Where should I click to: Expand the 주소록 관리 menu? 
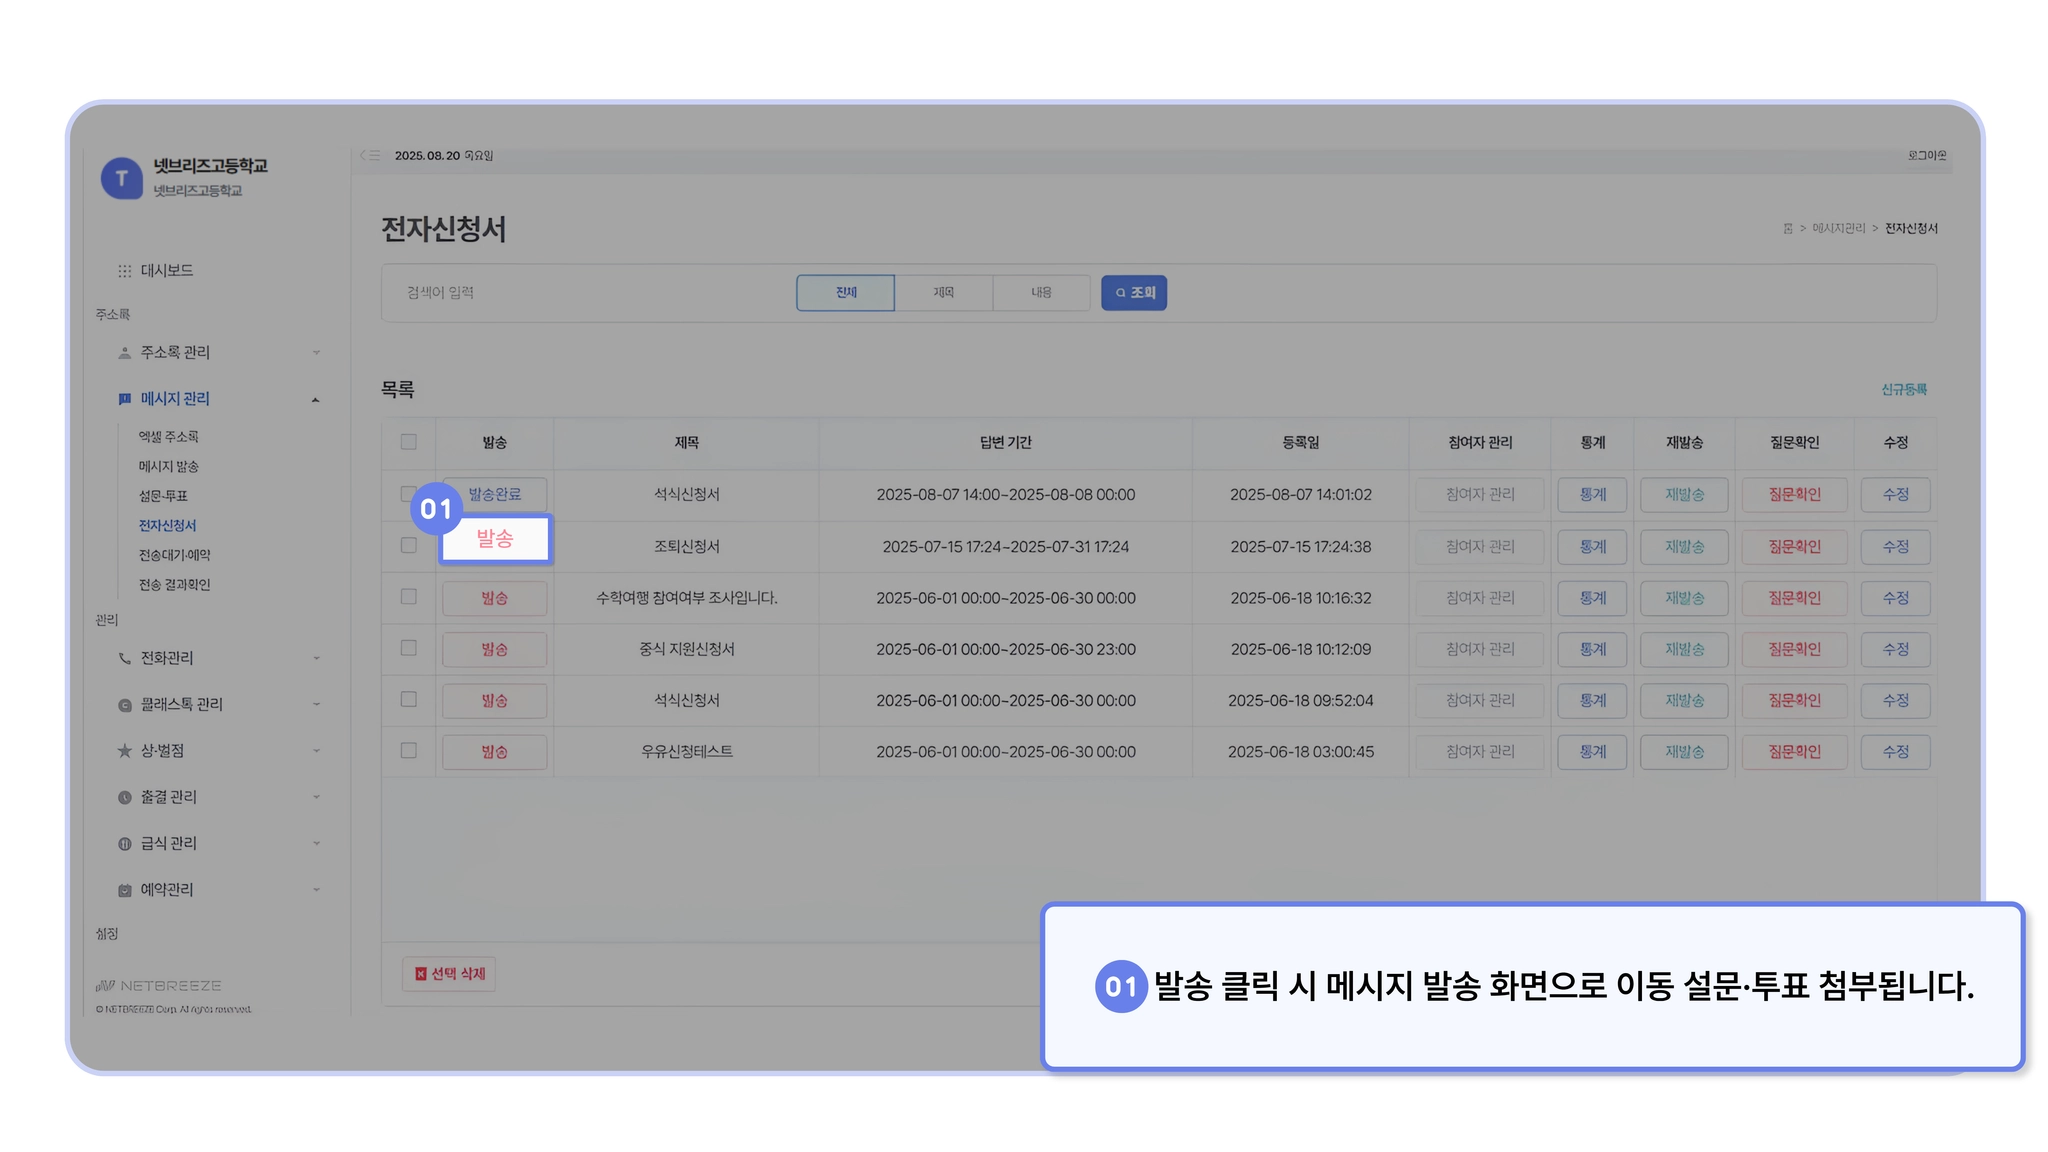[316, 353]
